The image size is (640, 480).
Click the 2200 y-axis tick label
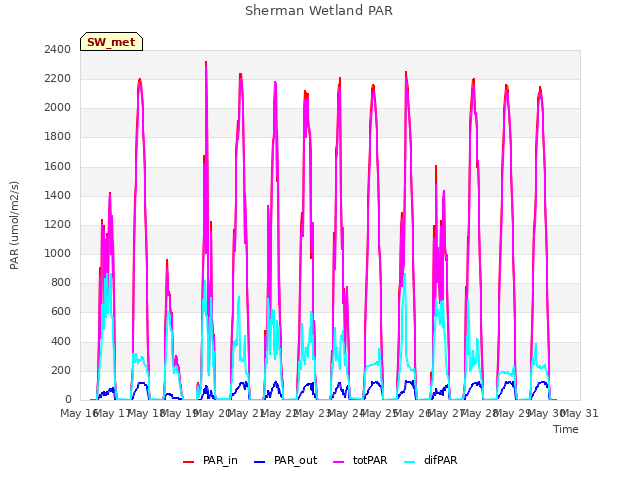pos(58,78)
